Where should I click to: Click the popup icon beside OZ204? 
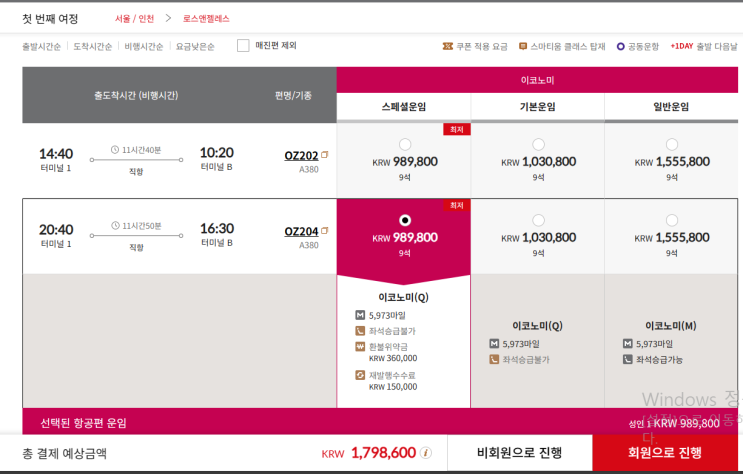pos(325,230)
